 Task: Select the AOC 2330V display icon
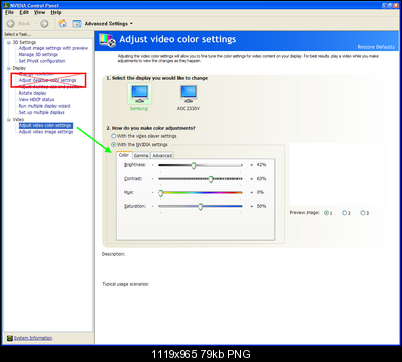188,94
